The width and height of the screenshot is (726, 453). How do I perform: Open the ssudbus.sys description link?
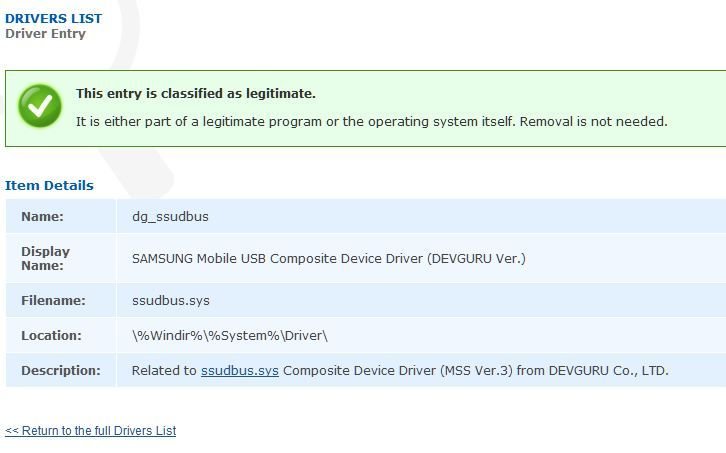(239, 371)
